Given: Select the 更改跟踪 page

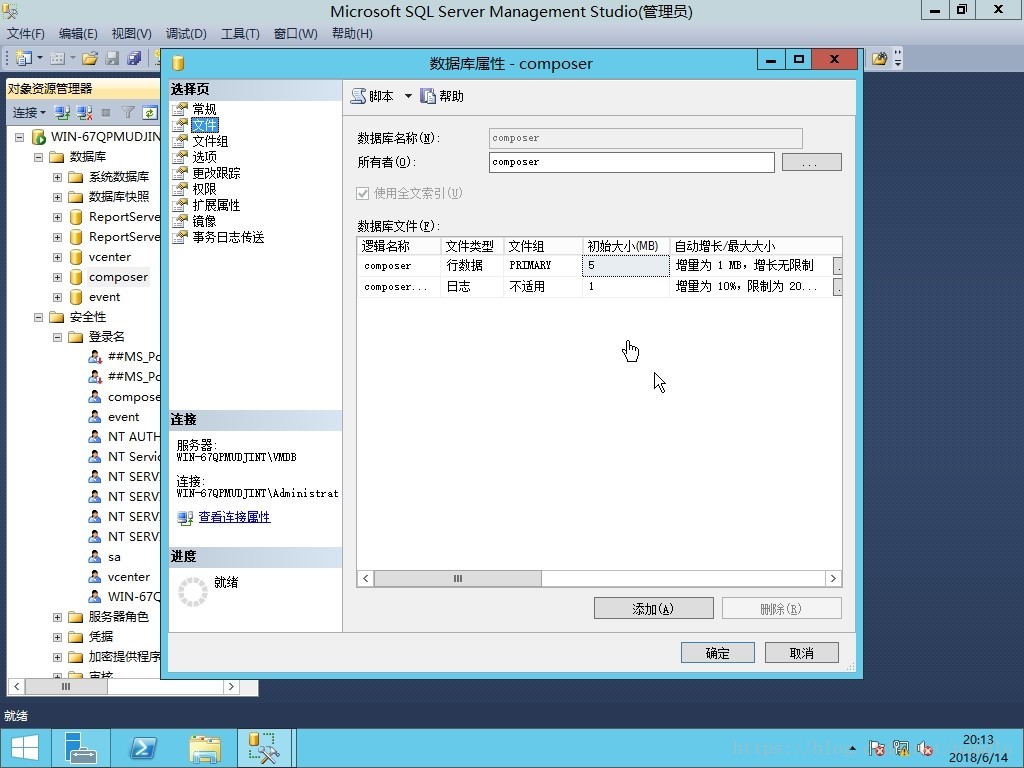Looking at the screenshot, I should point(216,173).
